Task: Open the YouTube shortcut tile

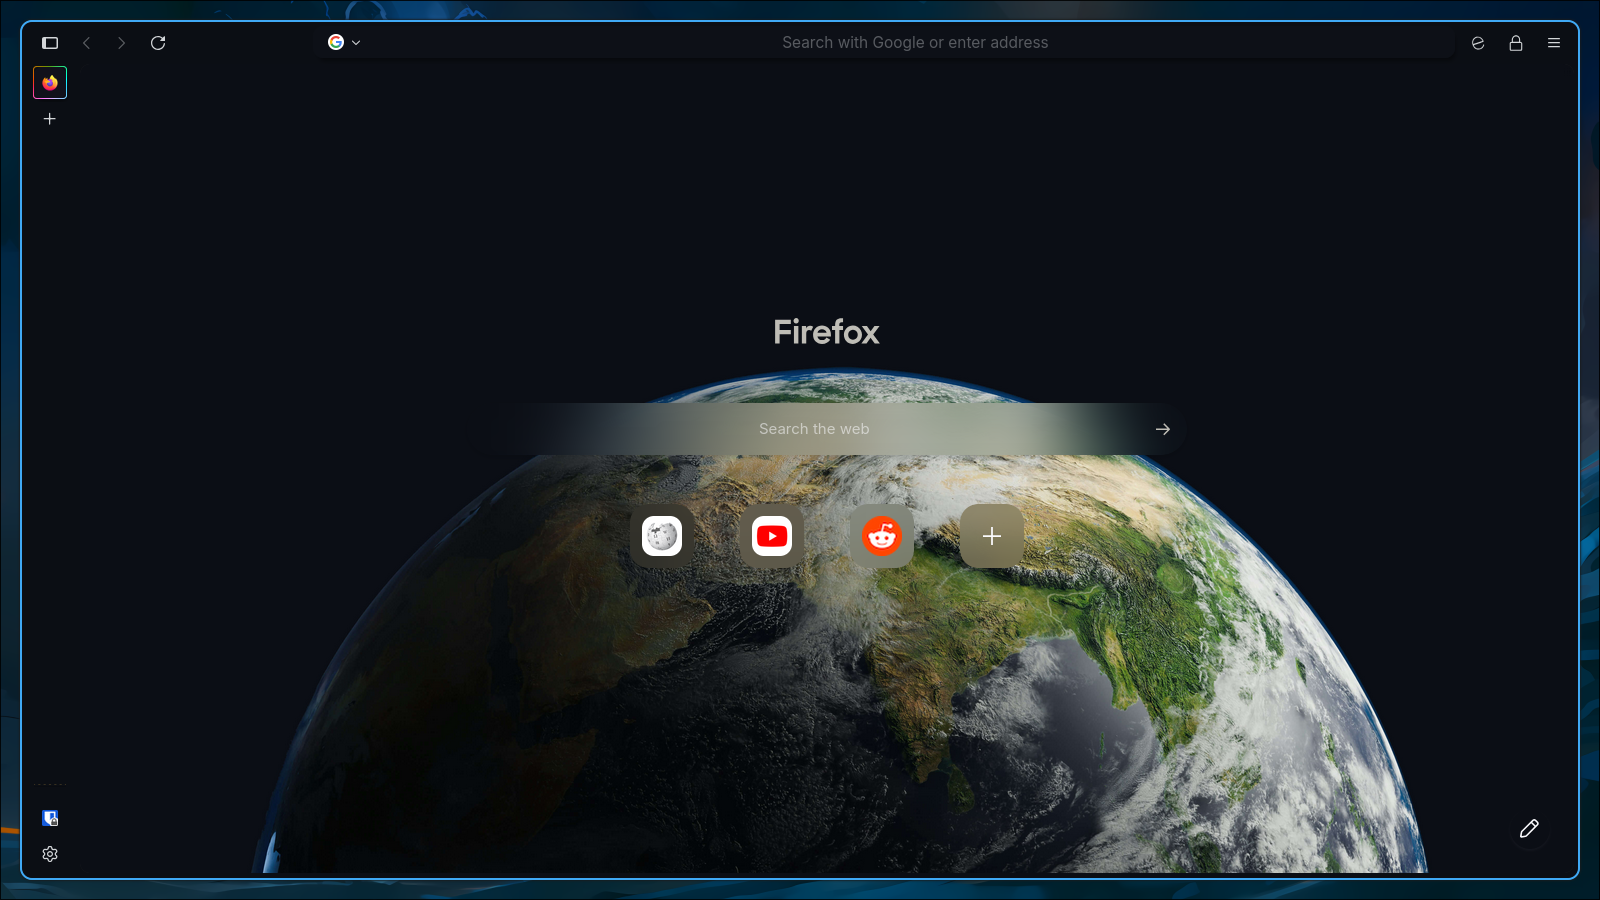Action: [x=772, y=536]
